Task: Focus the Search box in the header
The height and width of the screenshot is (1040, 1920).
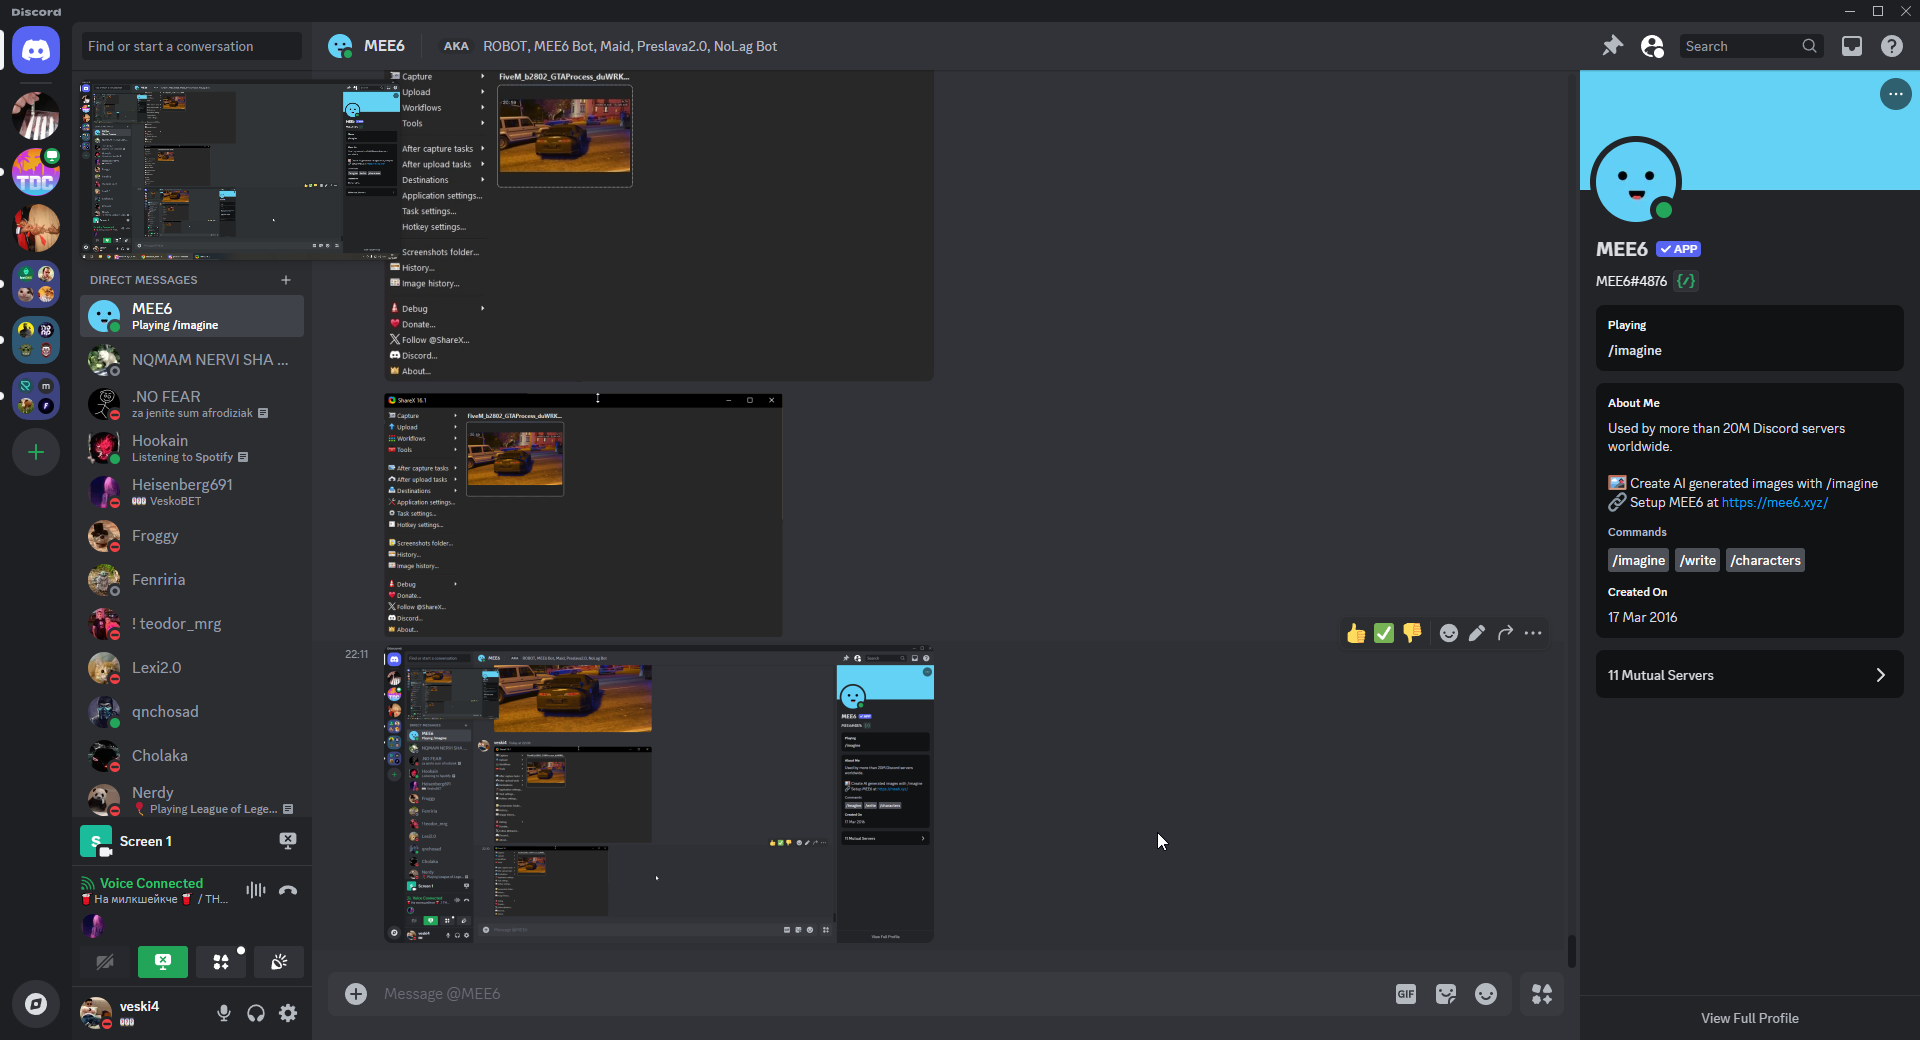Action: pos(1752,46)
